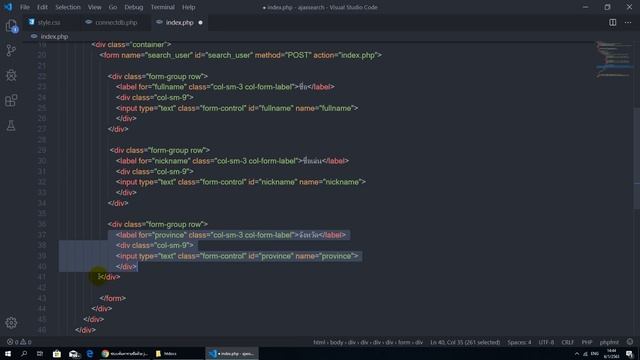Open the clock and date flyout

click(611, 353)
